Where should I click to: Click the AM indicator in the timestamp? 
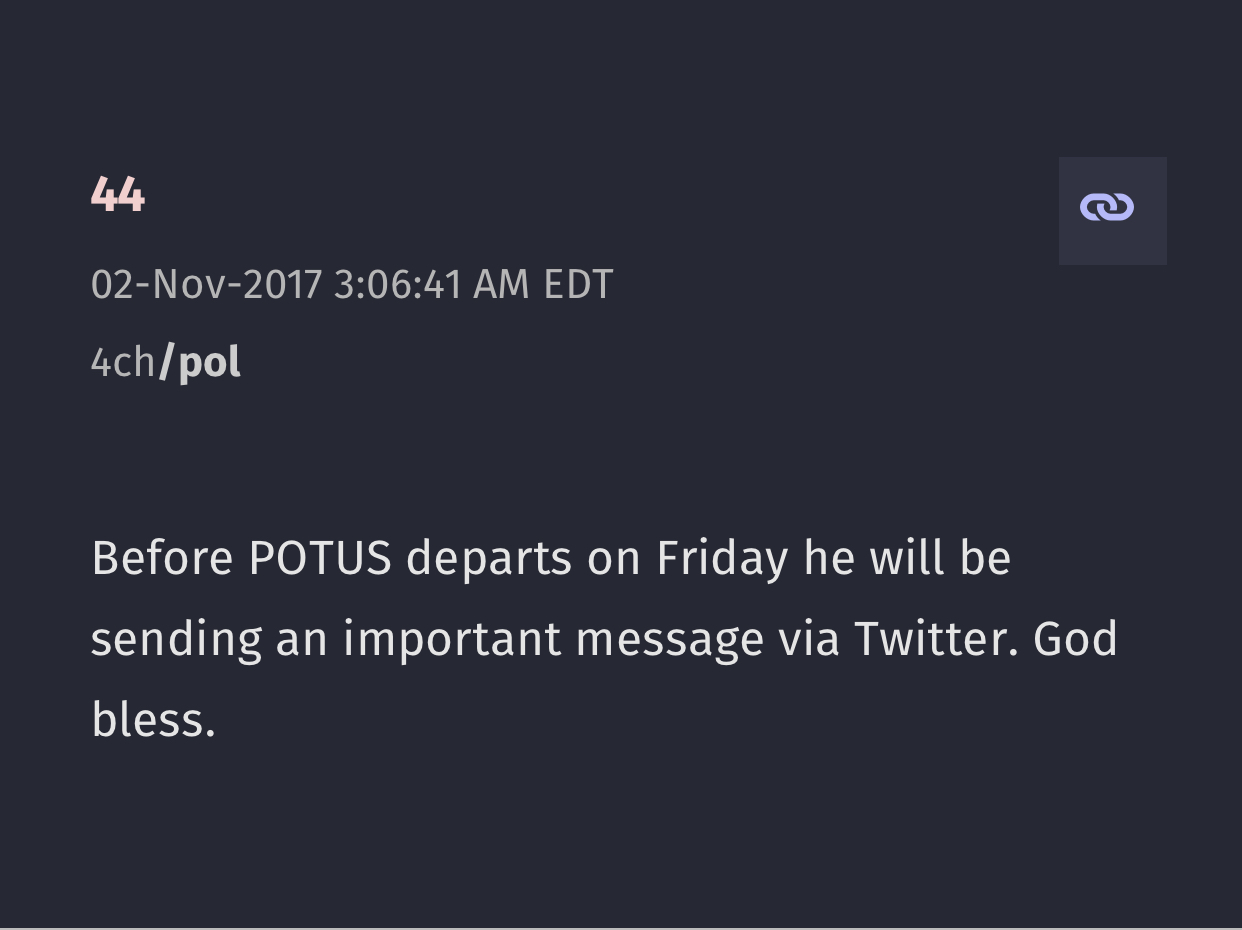[x=501, y=284]
